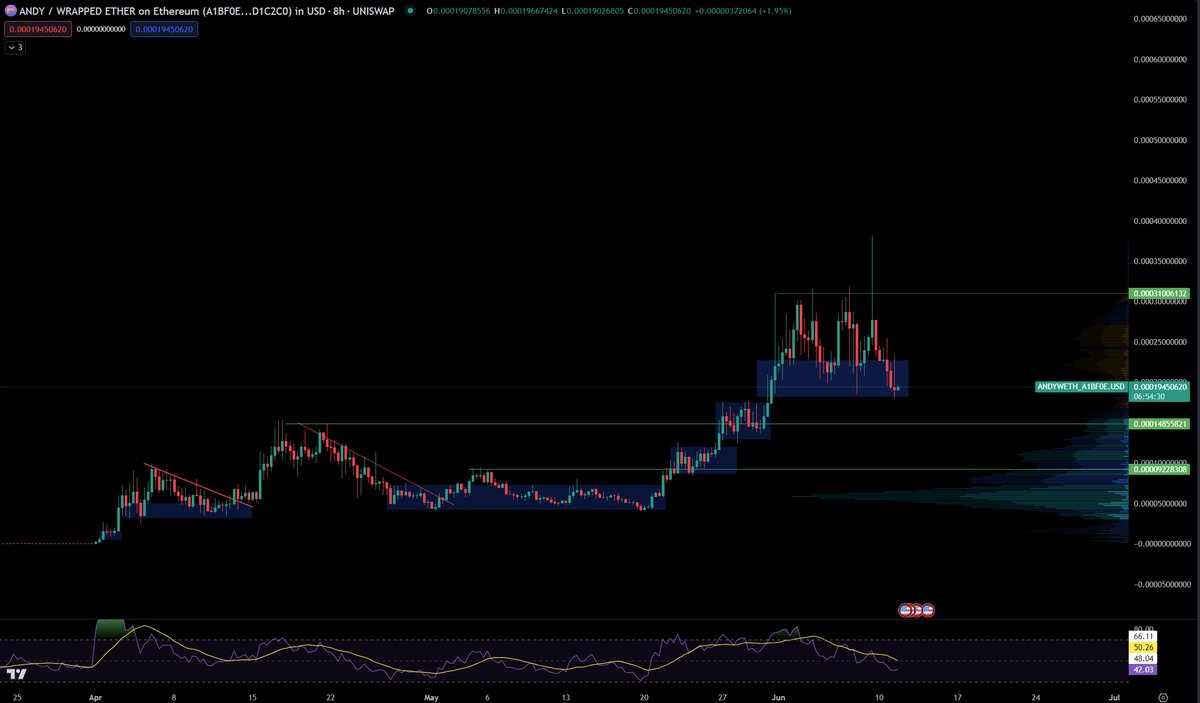Select the green price label 0.00031006132
Screen dimensions: 1200x703
pos(1160,294)
